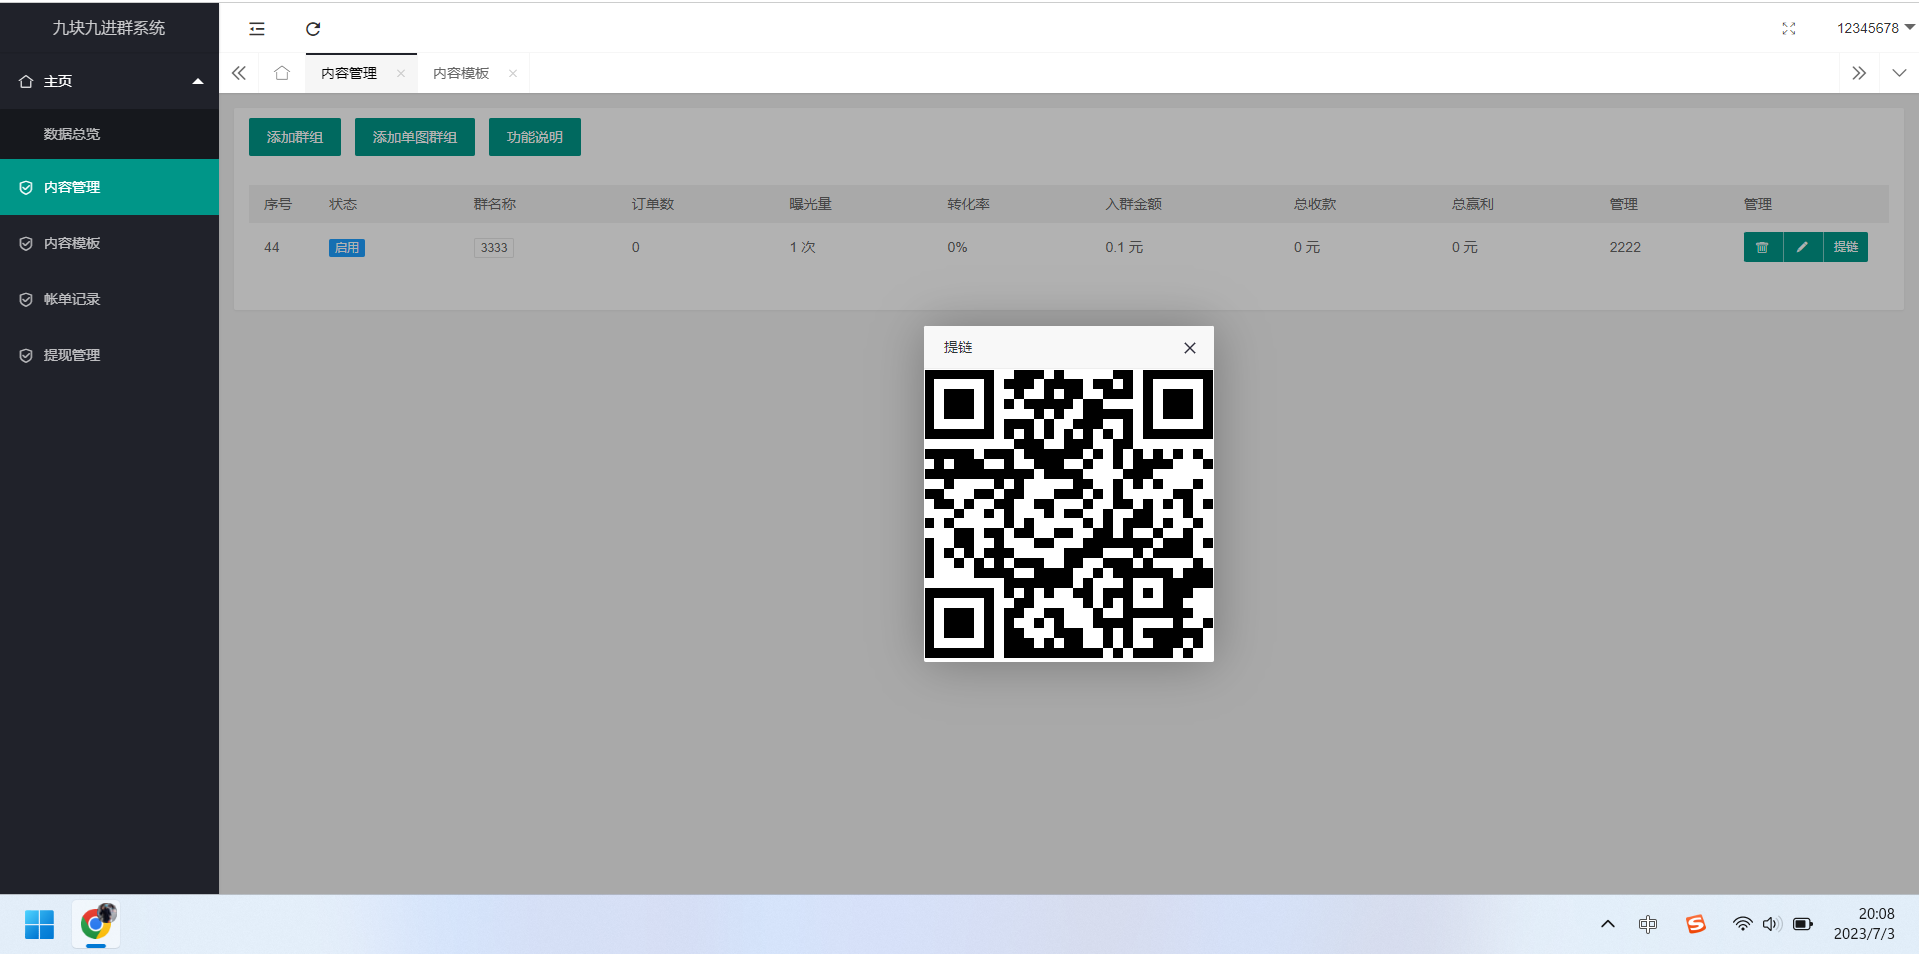Go to the home tab icon

282,73
